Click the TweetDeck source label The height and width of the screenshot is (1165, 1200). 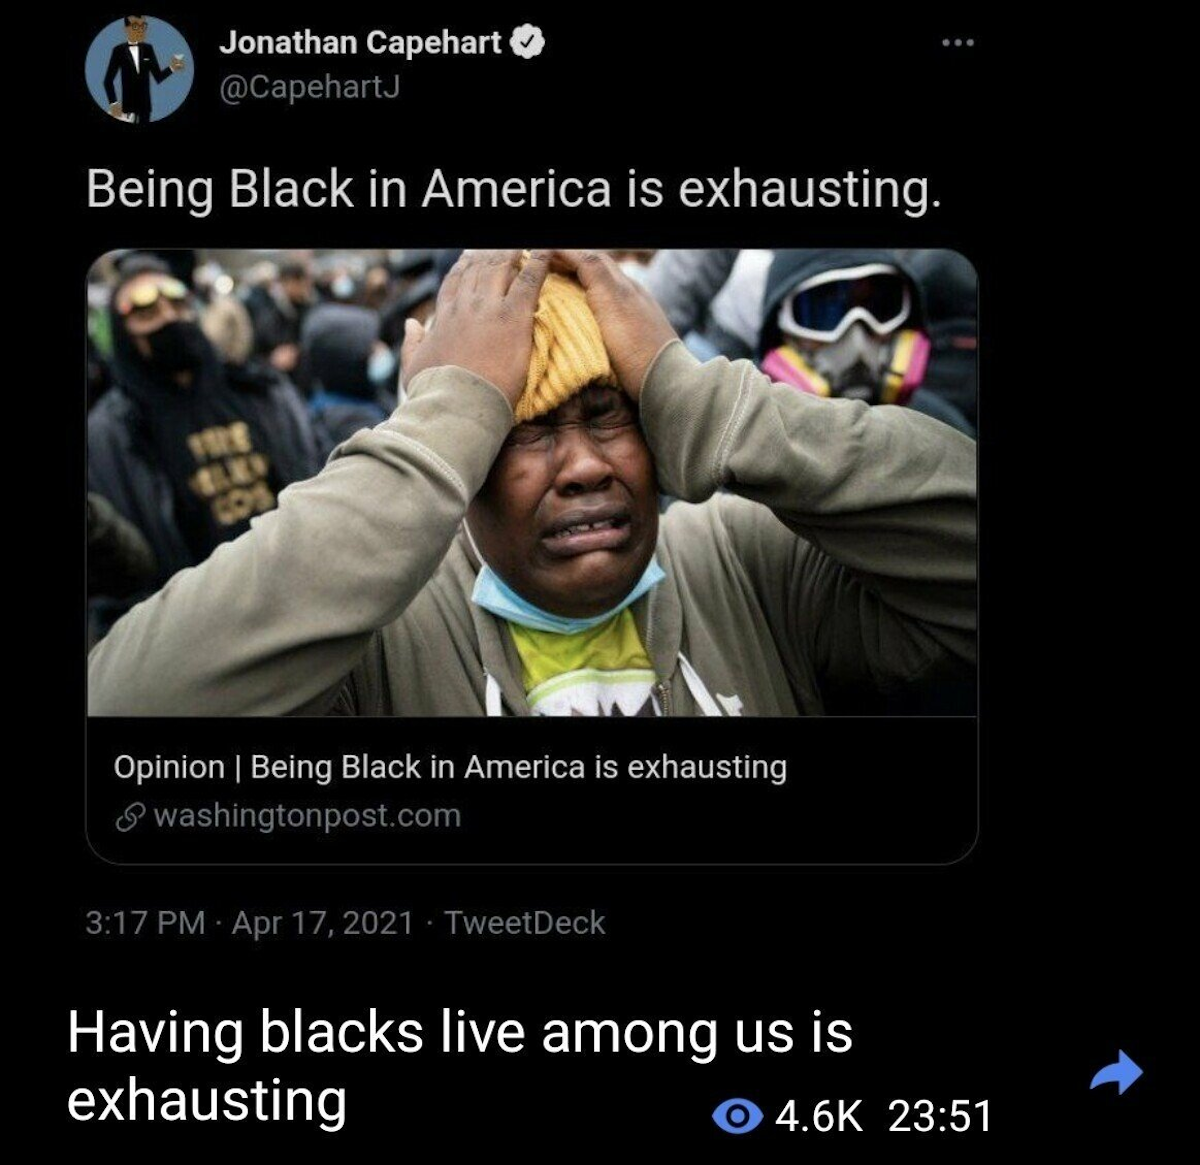point(525,922)
